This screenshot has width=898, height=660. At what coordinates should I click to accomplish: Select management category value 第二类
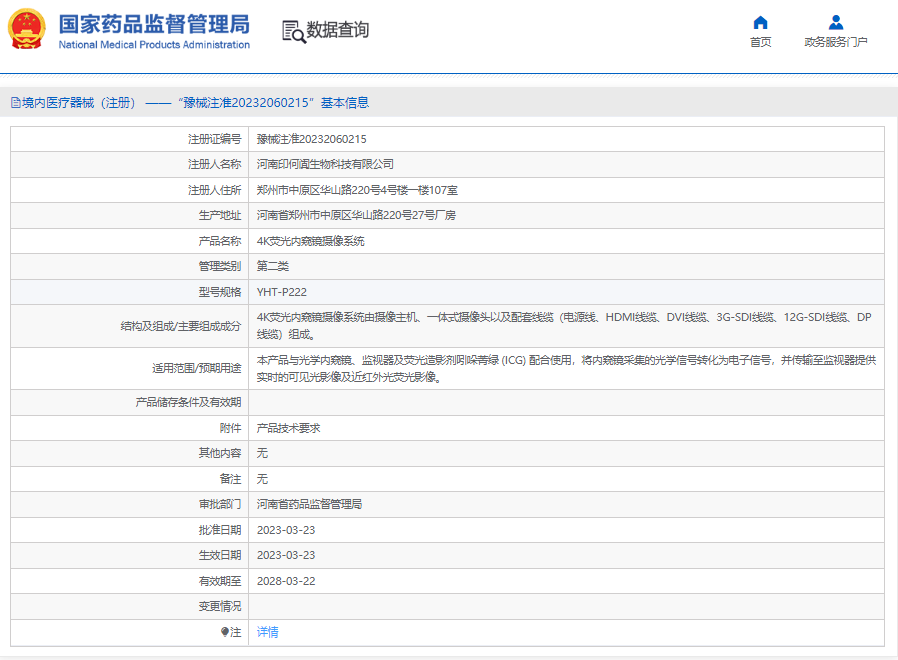click(273, 266)
